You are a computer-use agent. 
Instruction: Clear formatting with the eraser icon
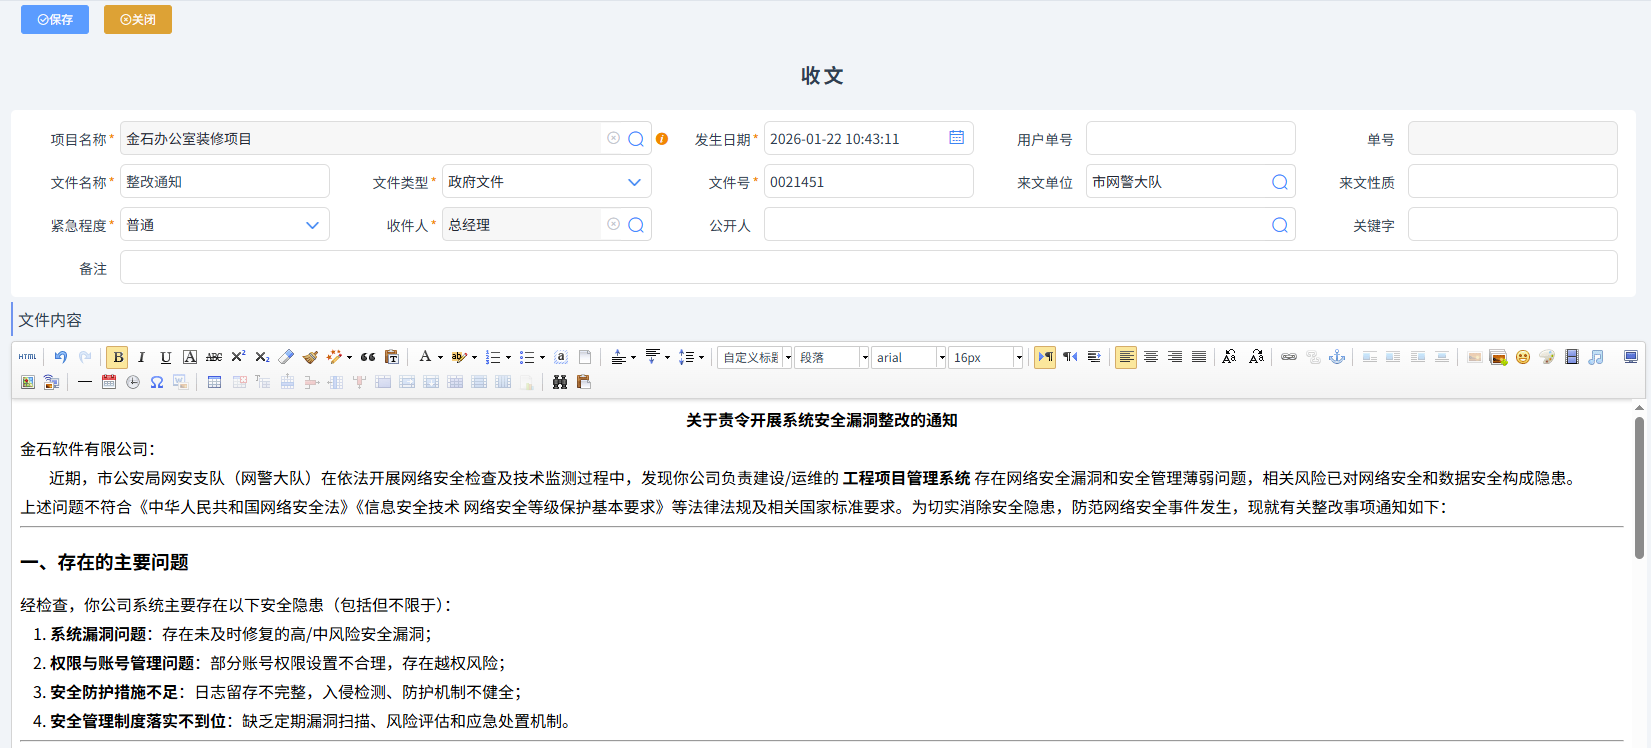pyautogui.click(x=286, y=357)
